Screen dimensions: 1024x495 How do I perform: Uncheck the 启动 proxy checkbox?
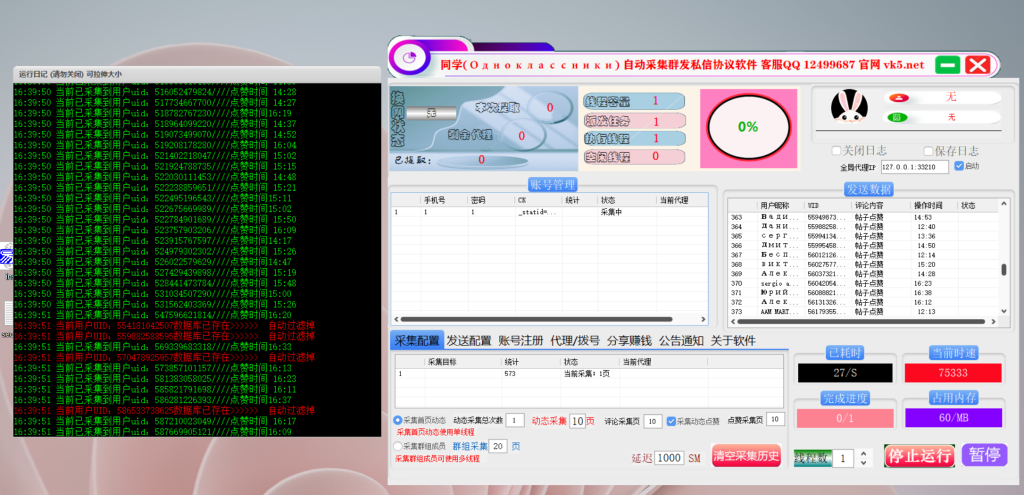coord(958,166)
